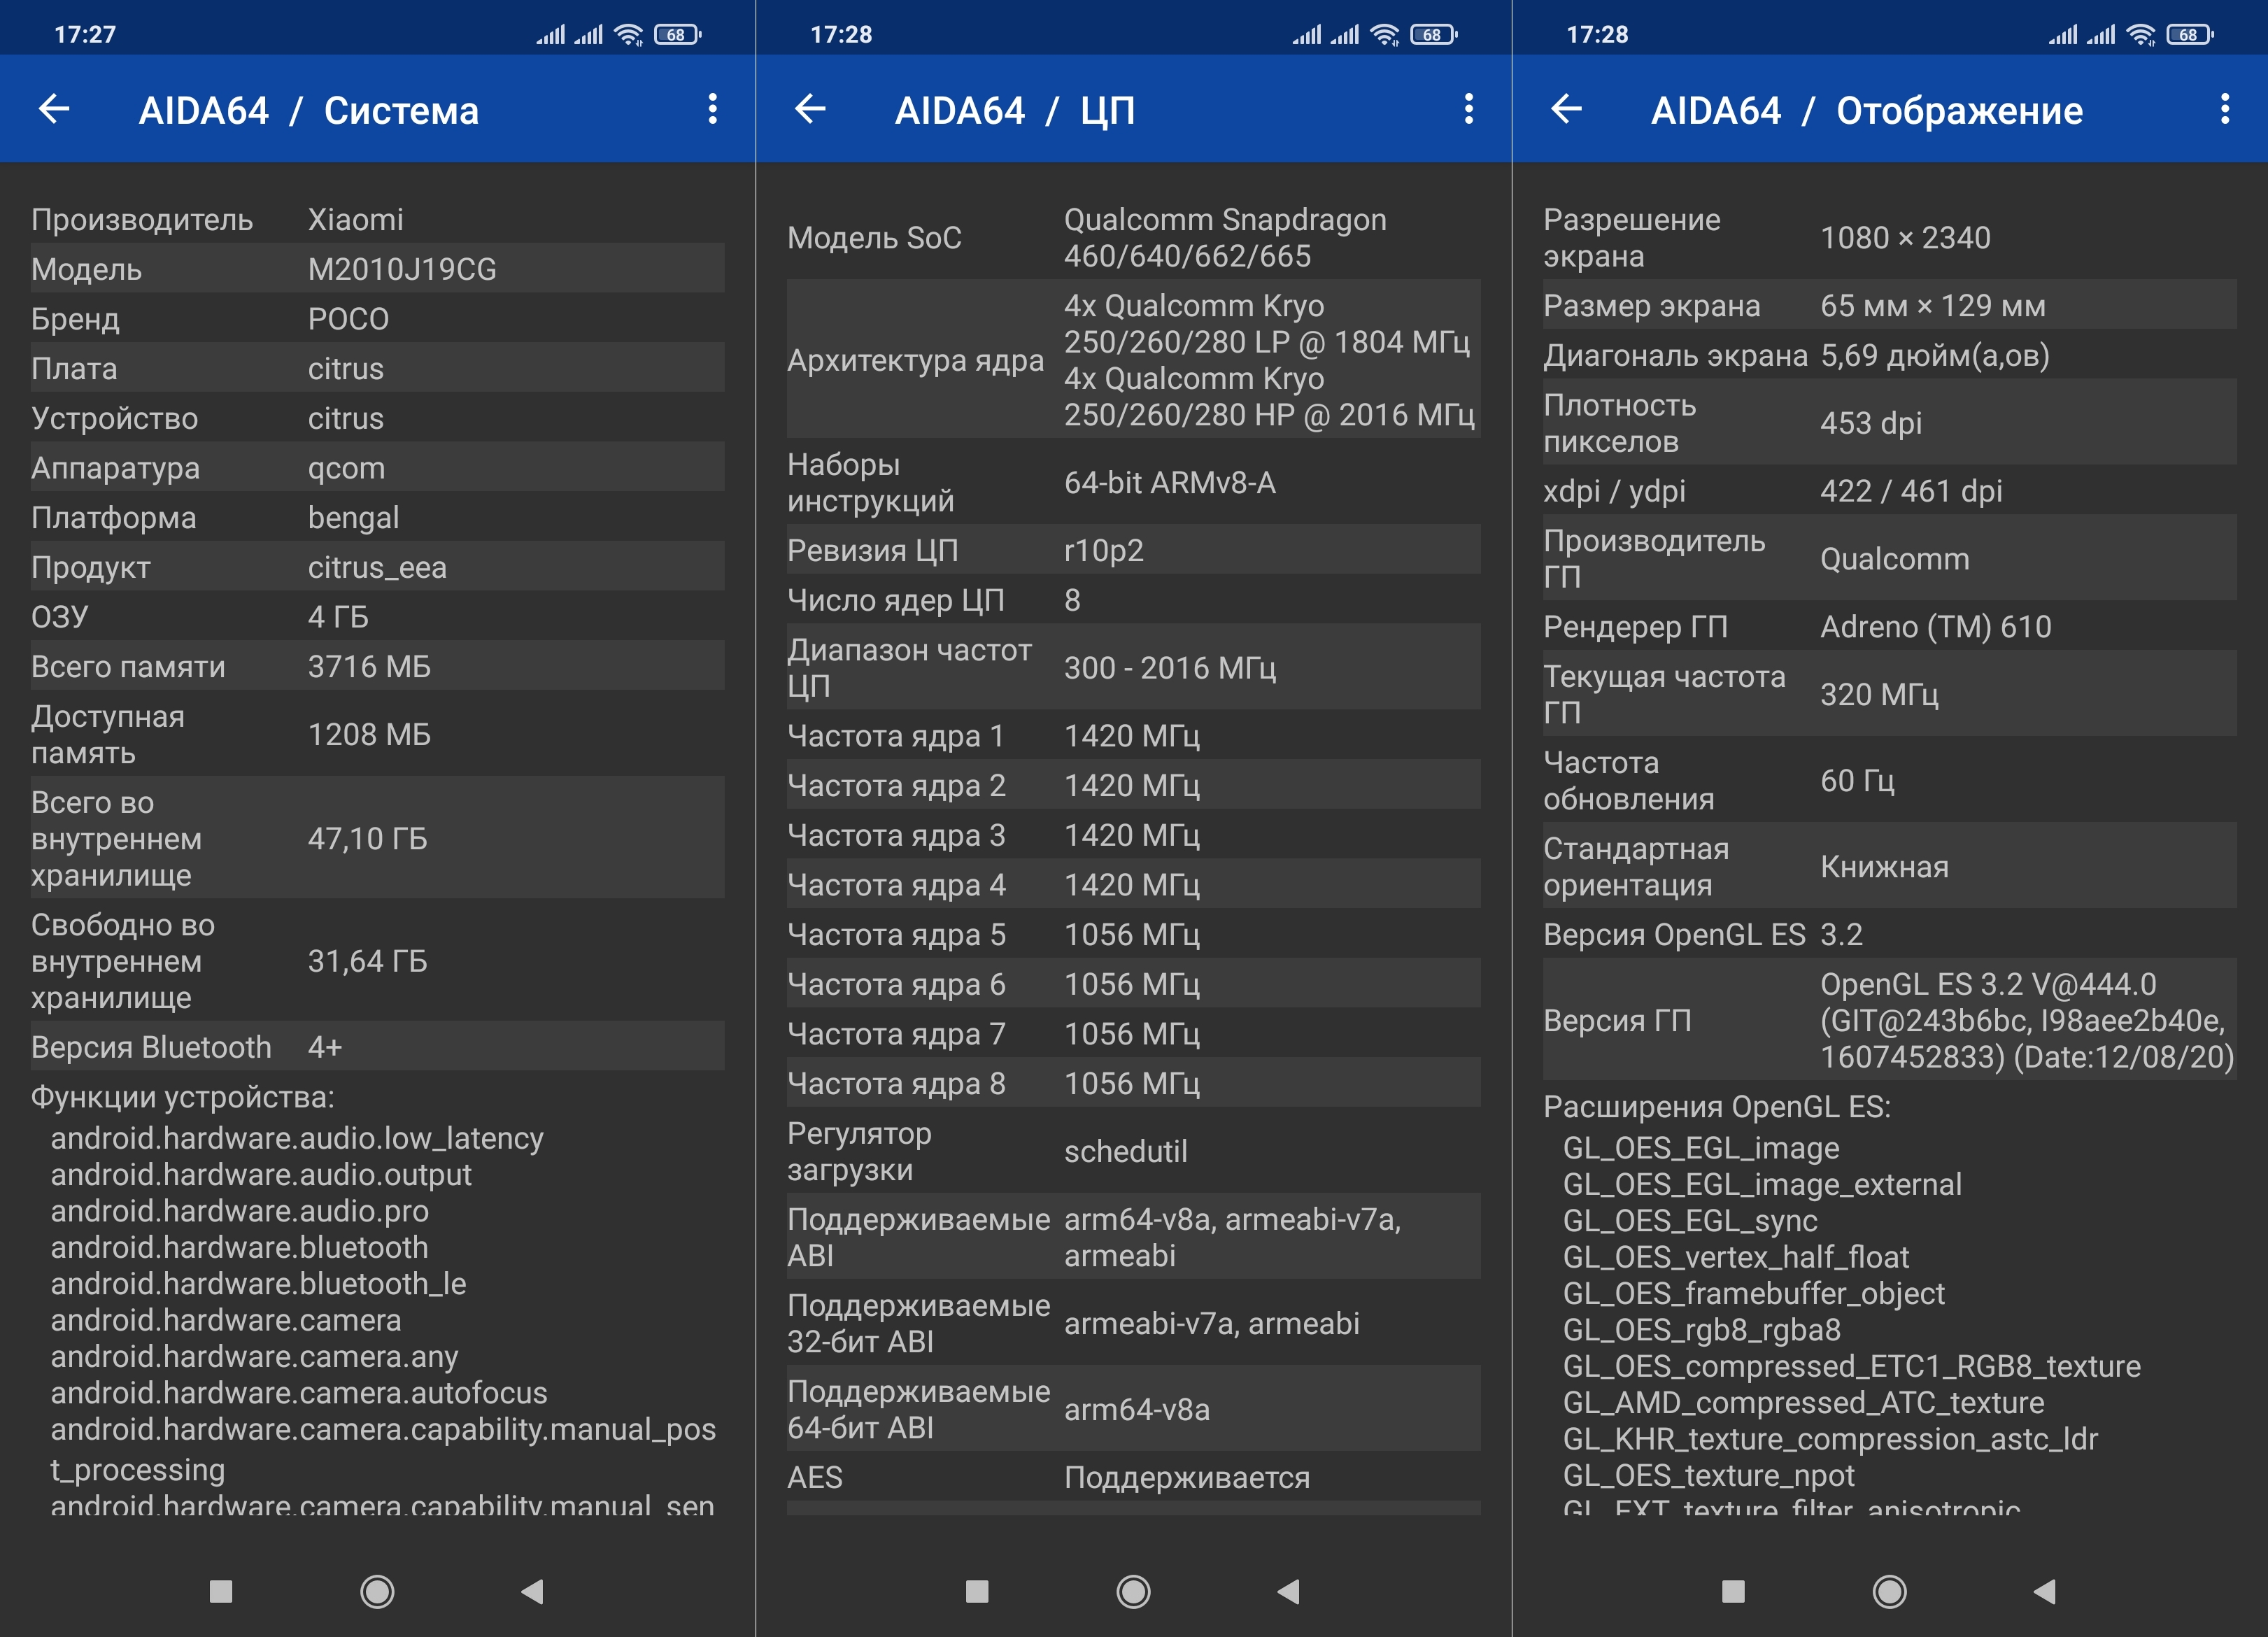This screenshot has width=2268, height=1637.
Task: Select the Версия OpenGL ES 3.2 row
Action: [1889, 934]
